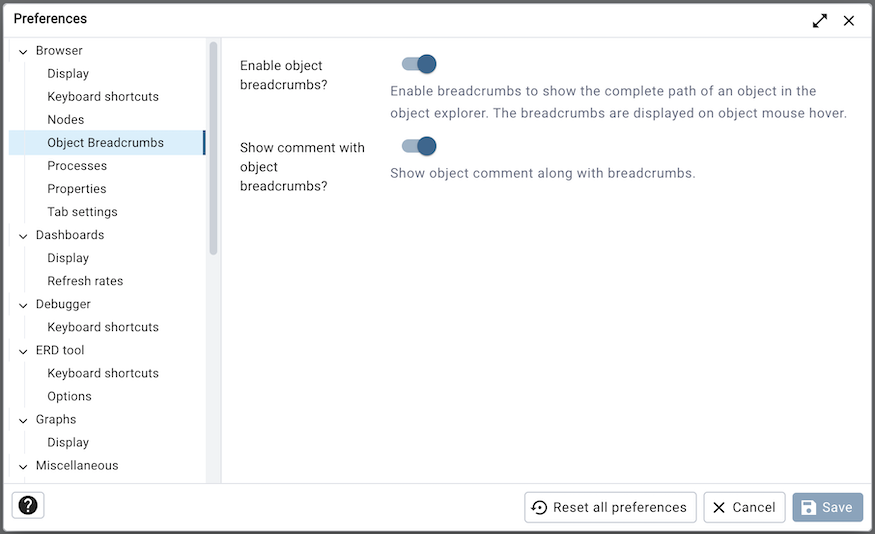
Task: Open the help question mark icon
Action: click(28, 506)
